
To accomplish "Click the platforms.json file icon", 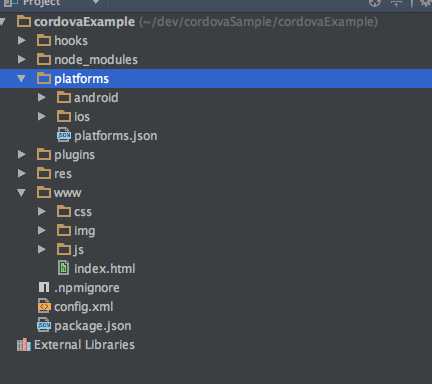I will [64, 135].
